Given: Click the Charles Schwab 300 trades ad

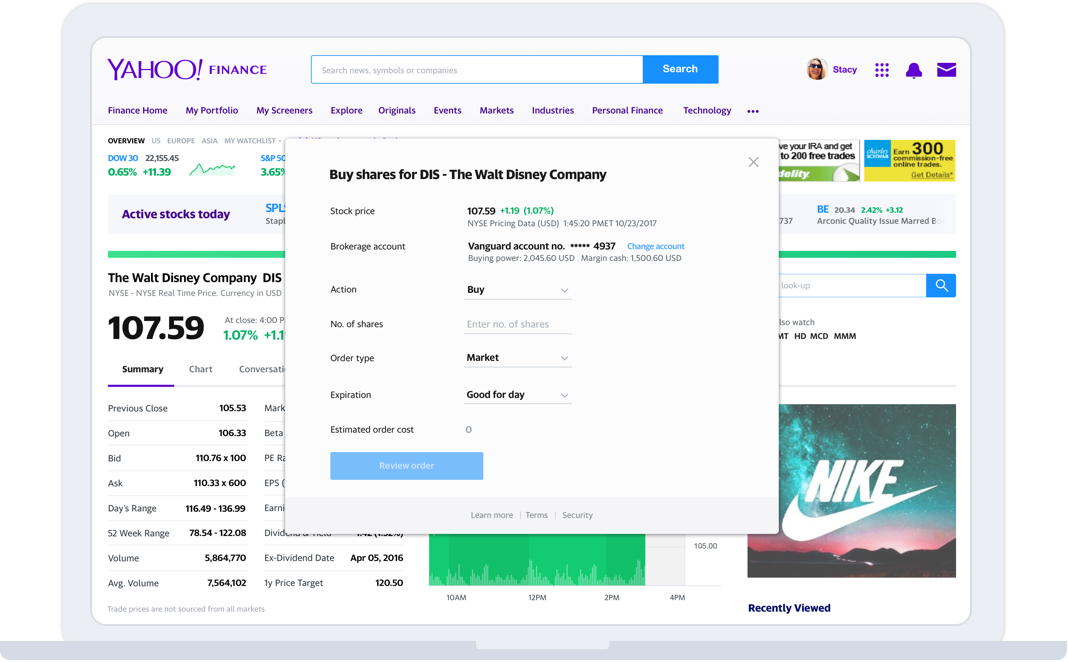Looking at the screenshot, I should click(x=909, y=161).
